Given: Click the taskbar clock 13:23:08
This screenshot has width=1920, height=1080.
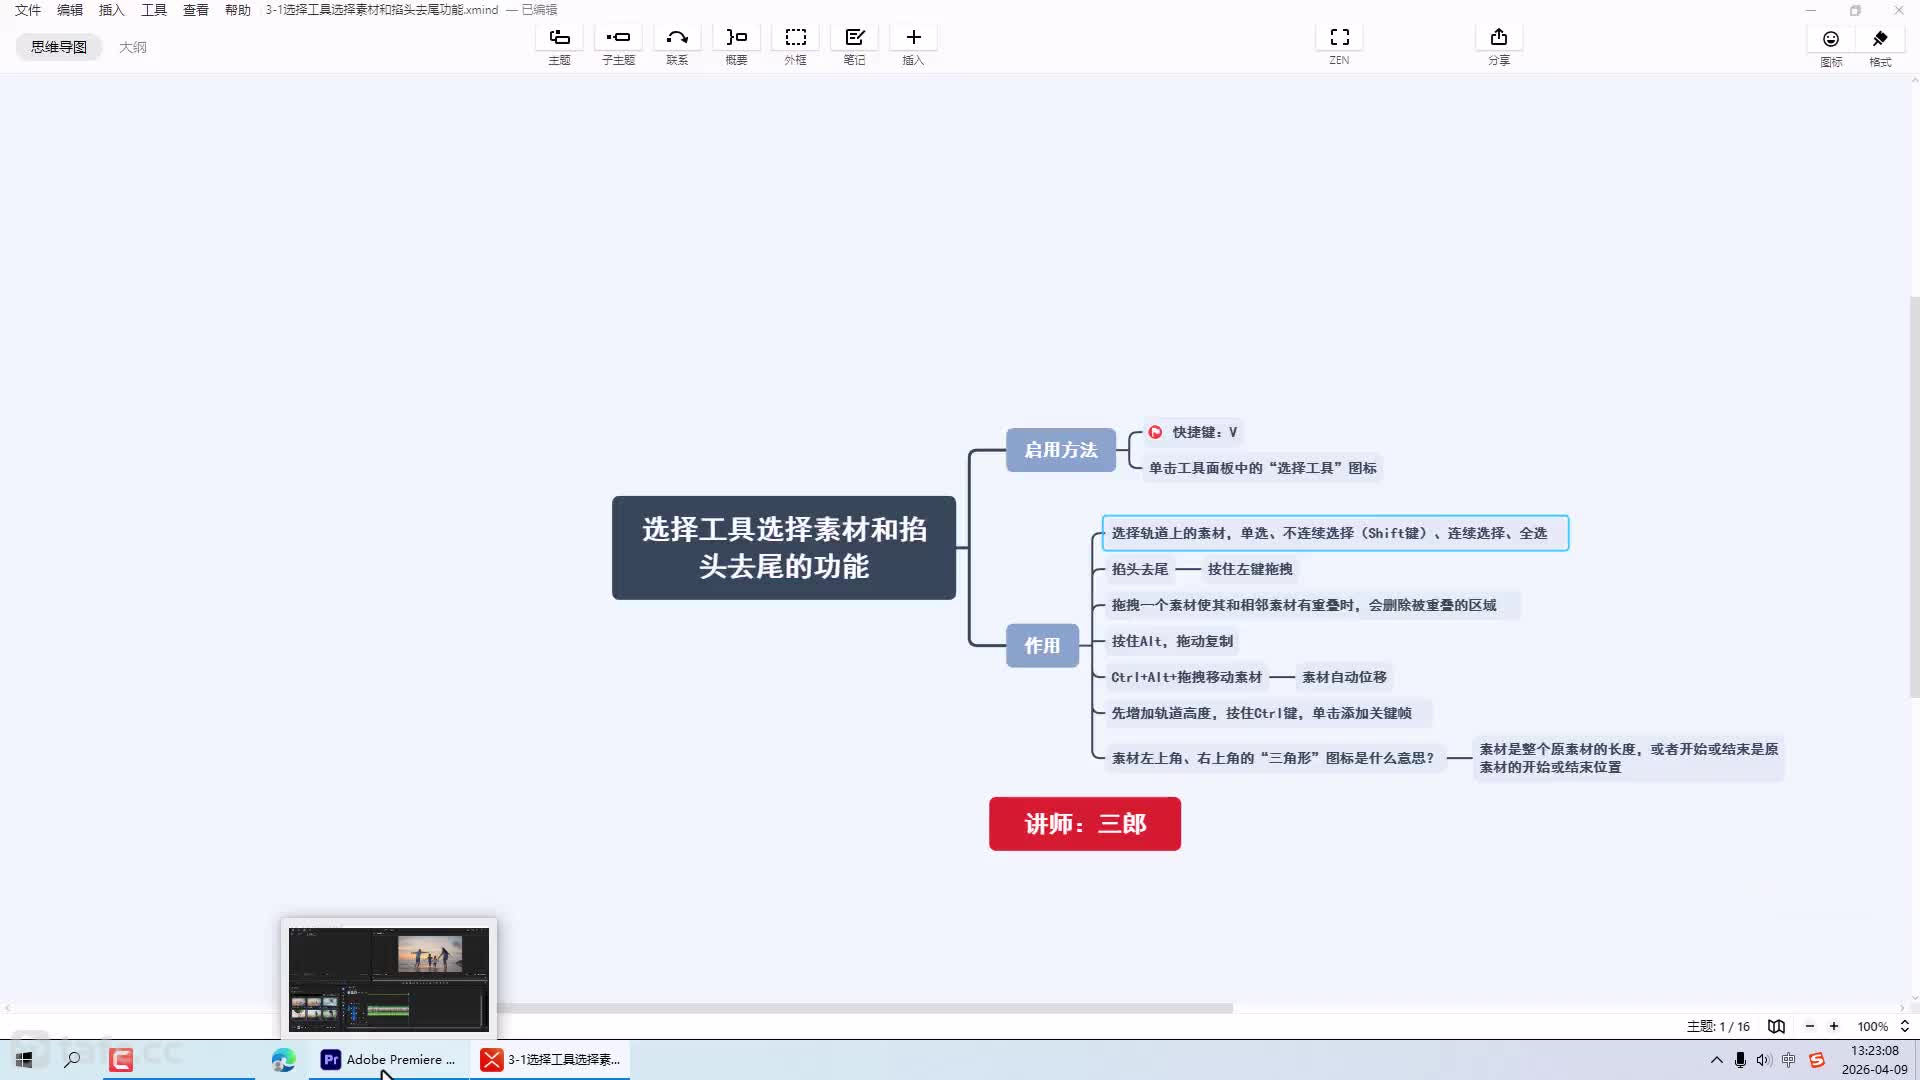Looking at the screenshot, I should click(1874, 1051).
